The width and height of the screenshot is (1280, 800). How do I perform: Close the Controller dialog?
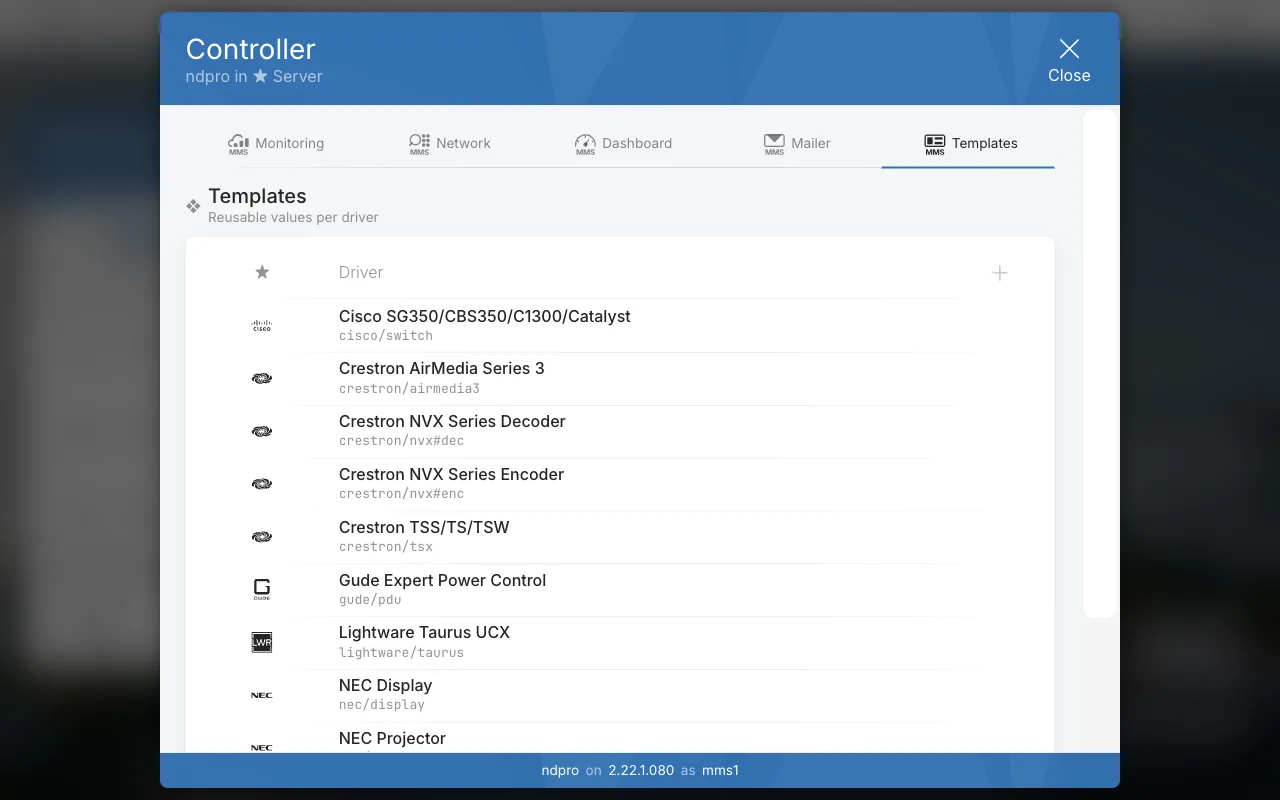(x=1069, y=60)
